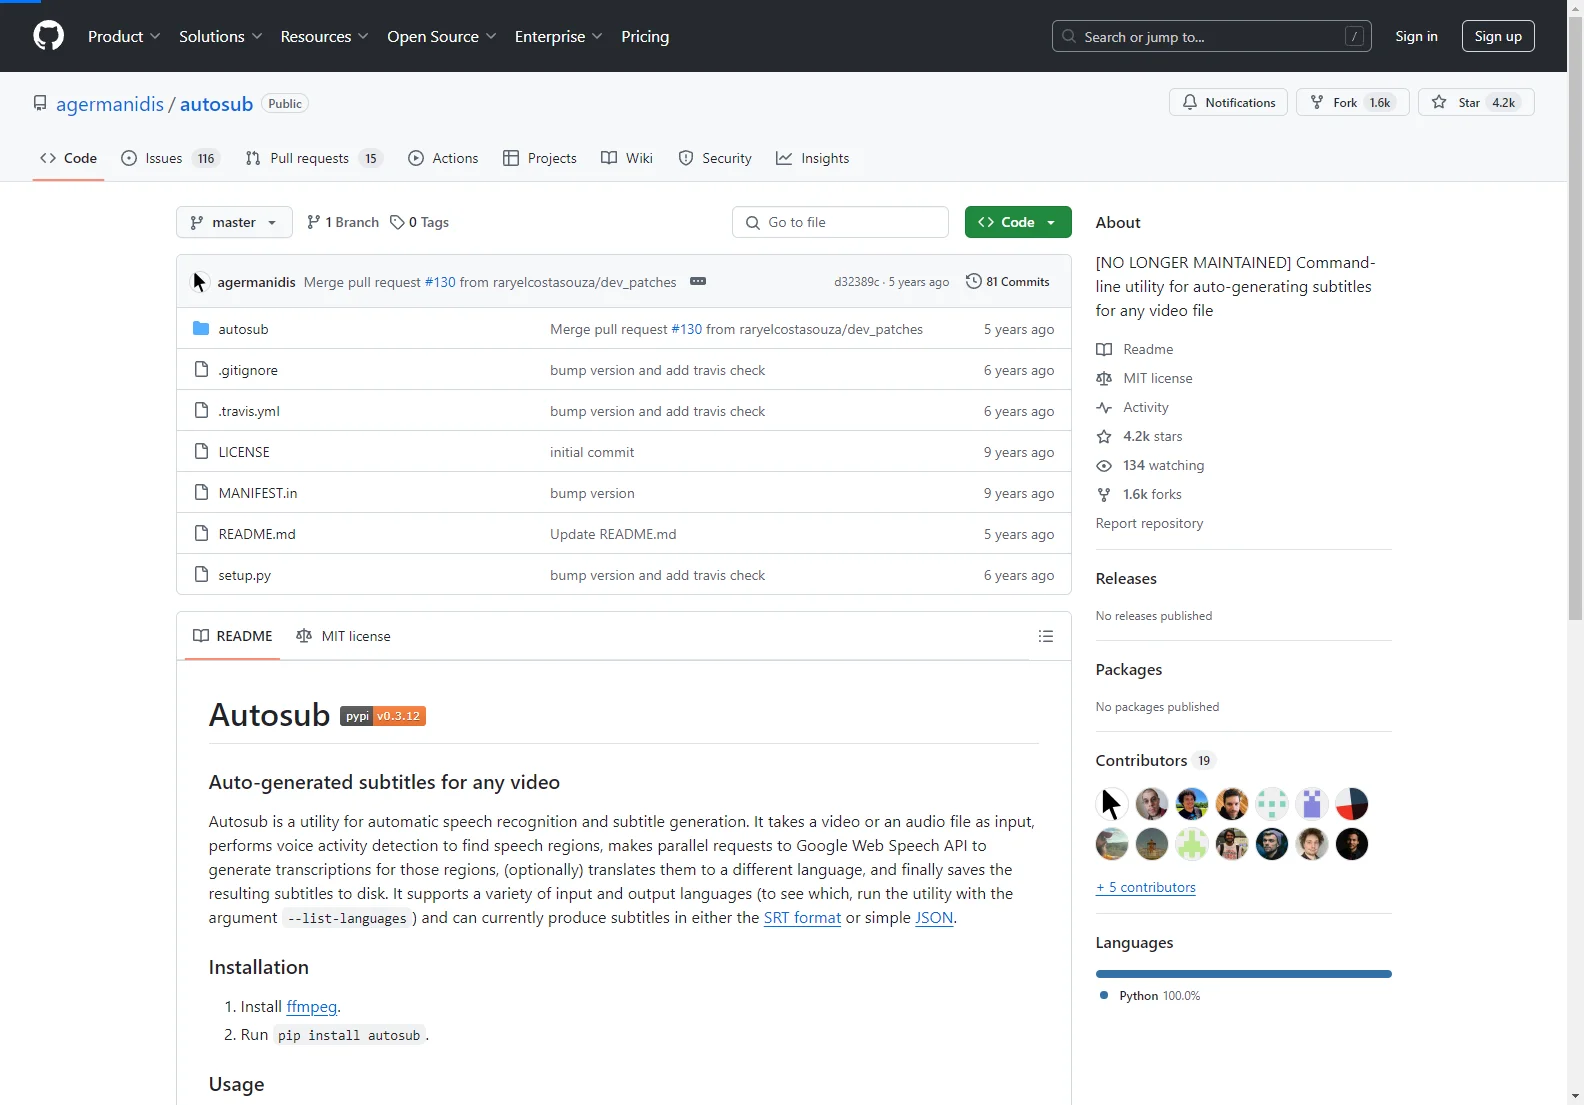The image size is (1584, 1105).
Task: Open the .travis.yml file
Action: (249, 411)
